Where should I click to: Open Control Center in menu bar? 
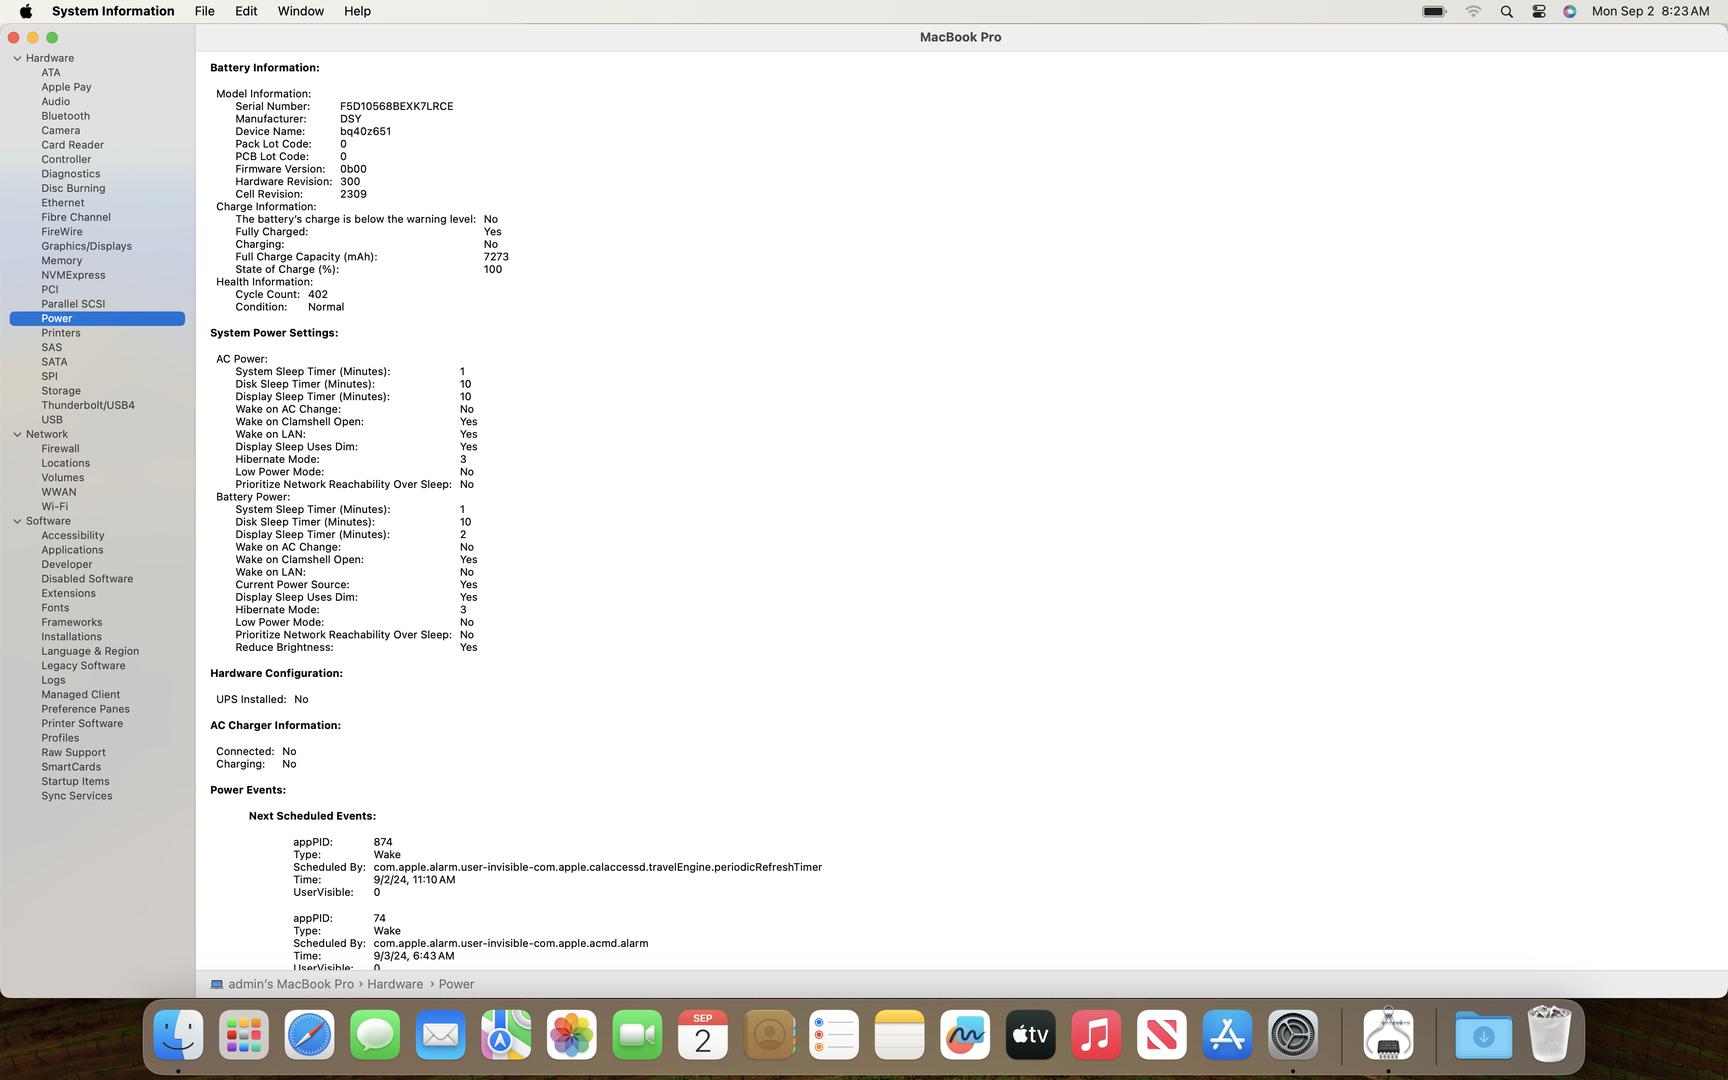pyautogui.click(x=1538, y=12)
